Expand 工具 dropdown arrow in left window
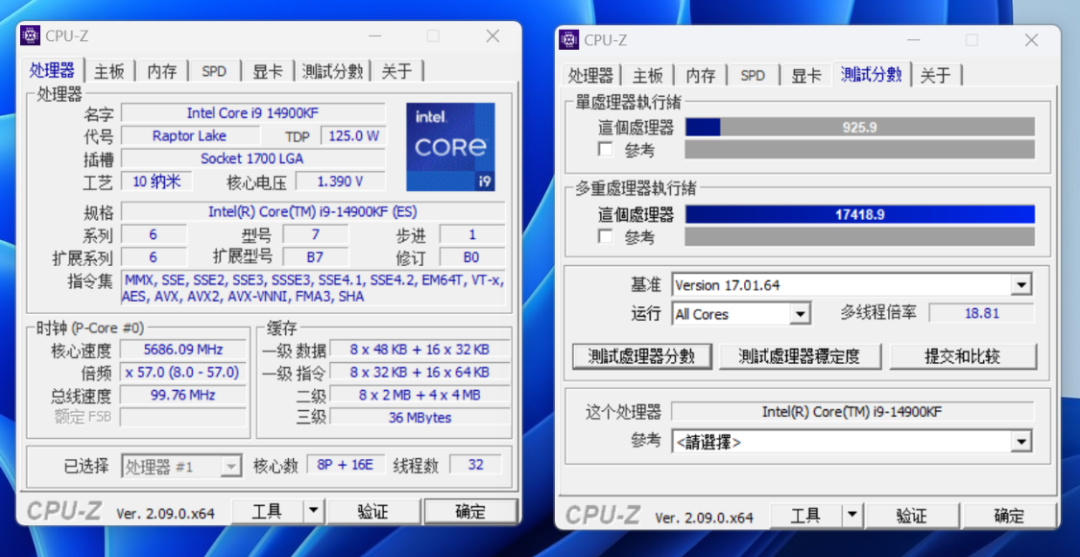This screenshot has width=1080, height=557. 313,511
